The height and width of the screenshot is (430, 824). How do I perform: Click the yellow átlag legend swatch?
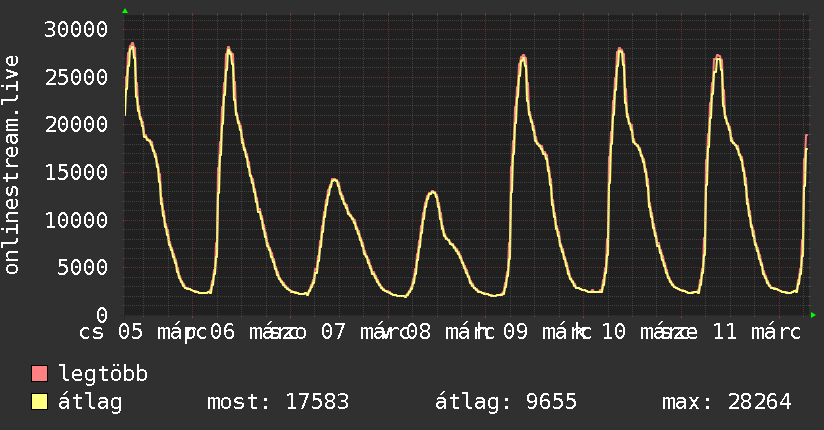pos(39,402)
